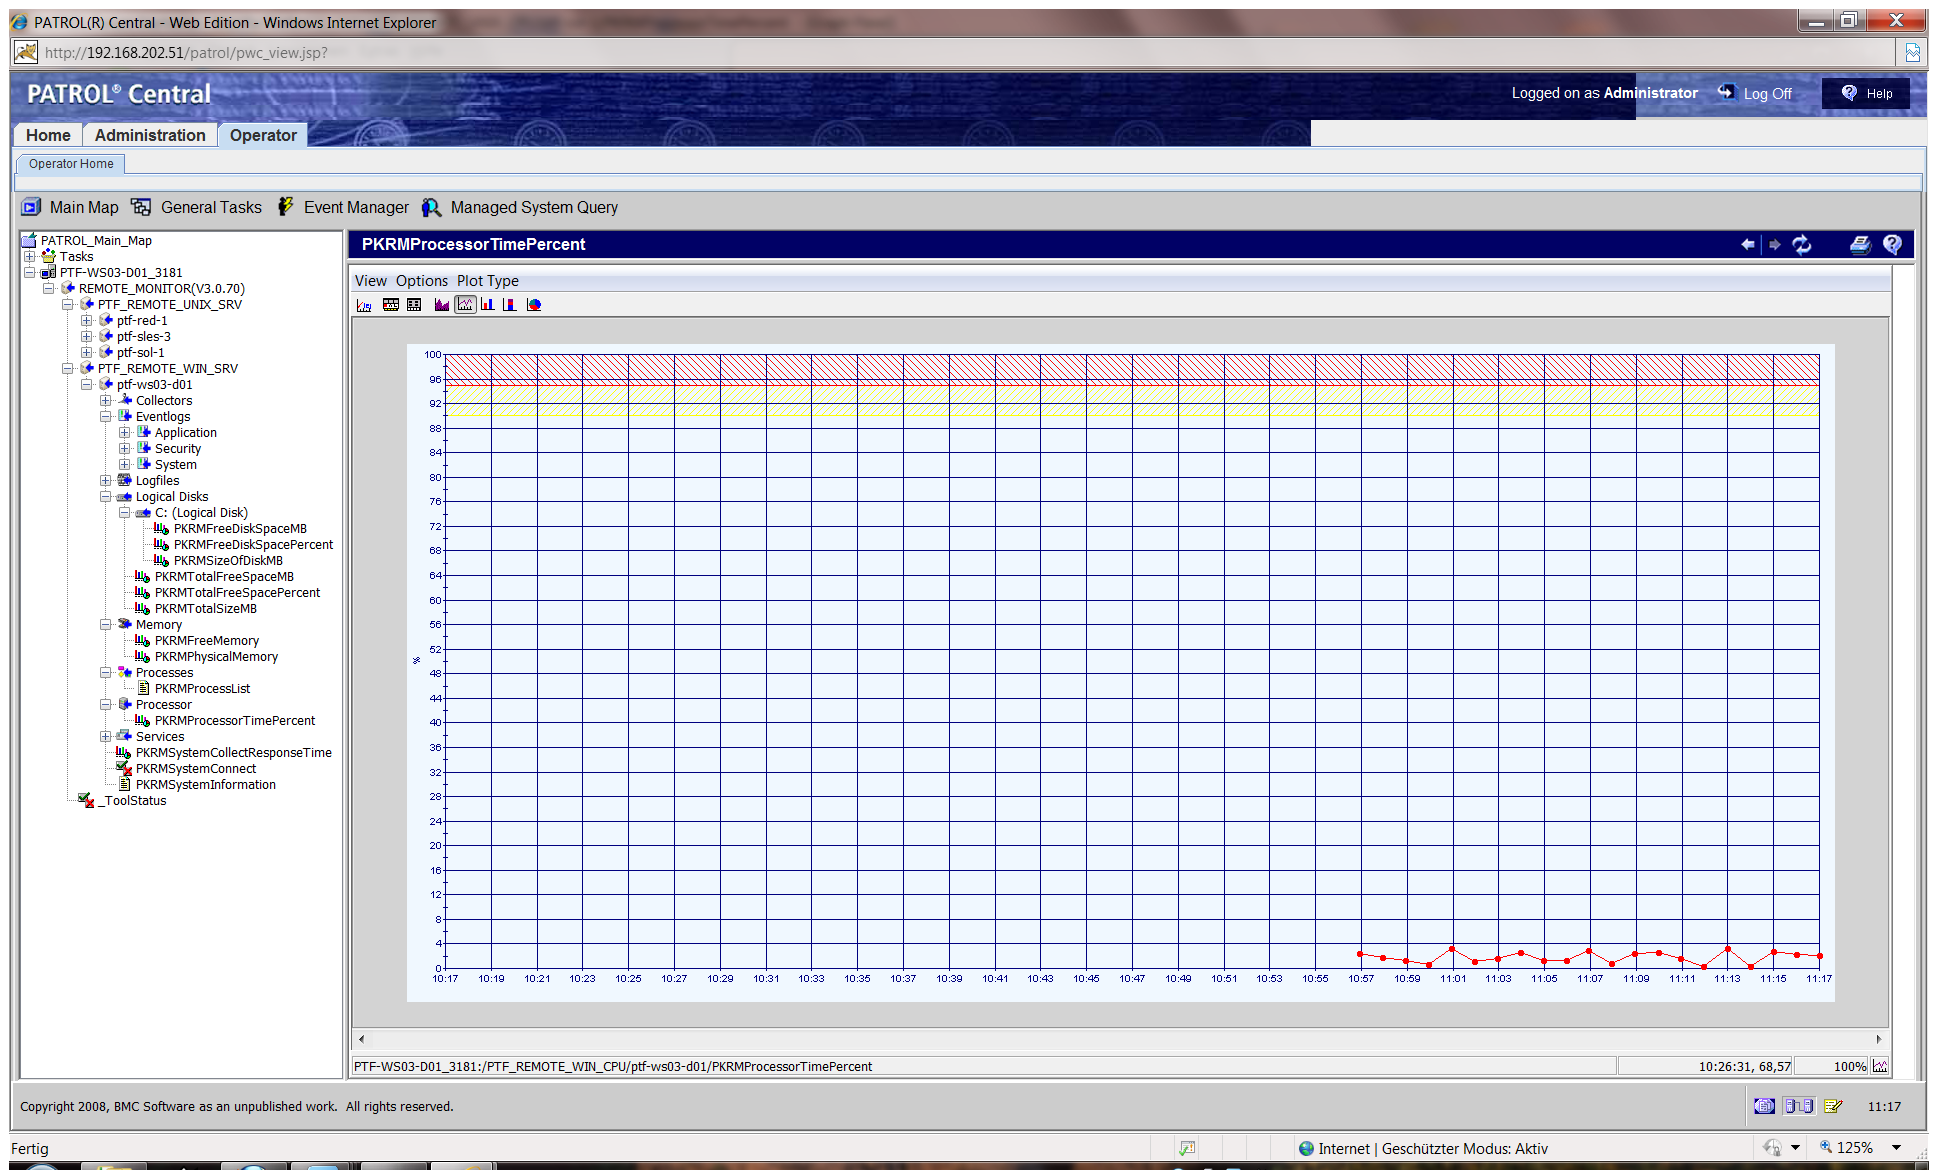Screen dimensions: 1938x1170
Task: Switch to the Home tab
Action: click(48, 135)
